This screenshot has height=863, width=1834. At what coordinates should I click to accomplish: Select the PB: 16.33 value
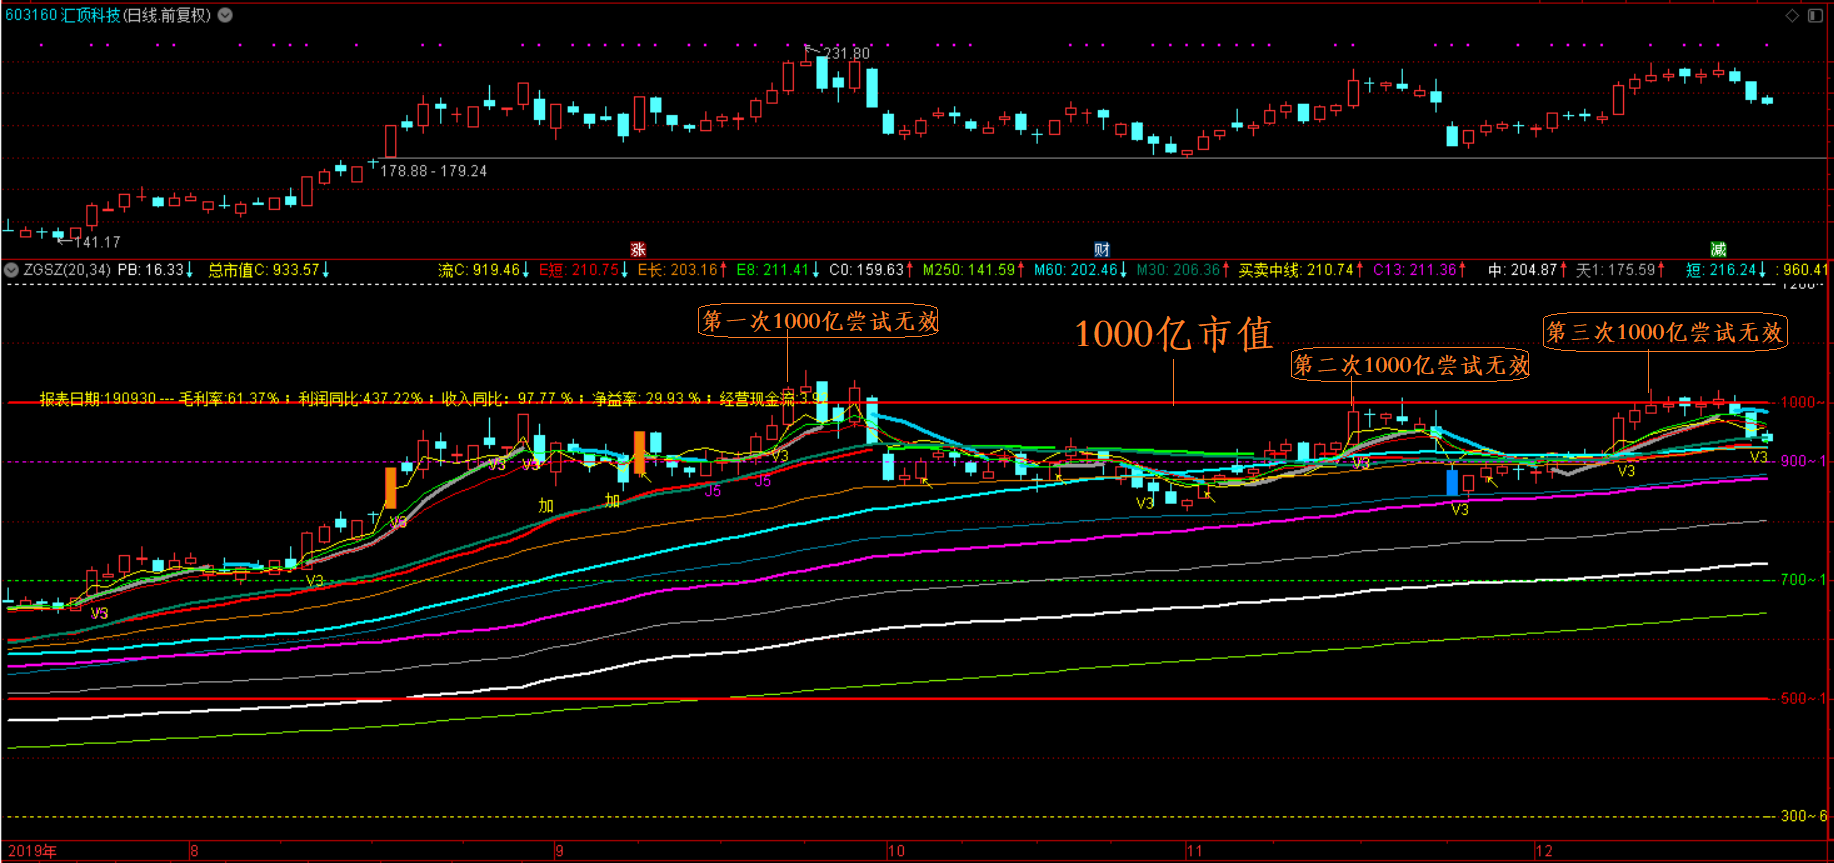coord(155,270)
